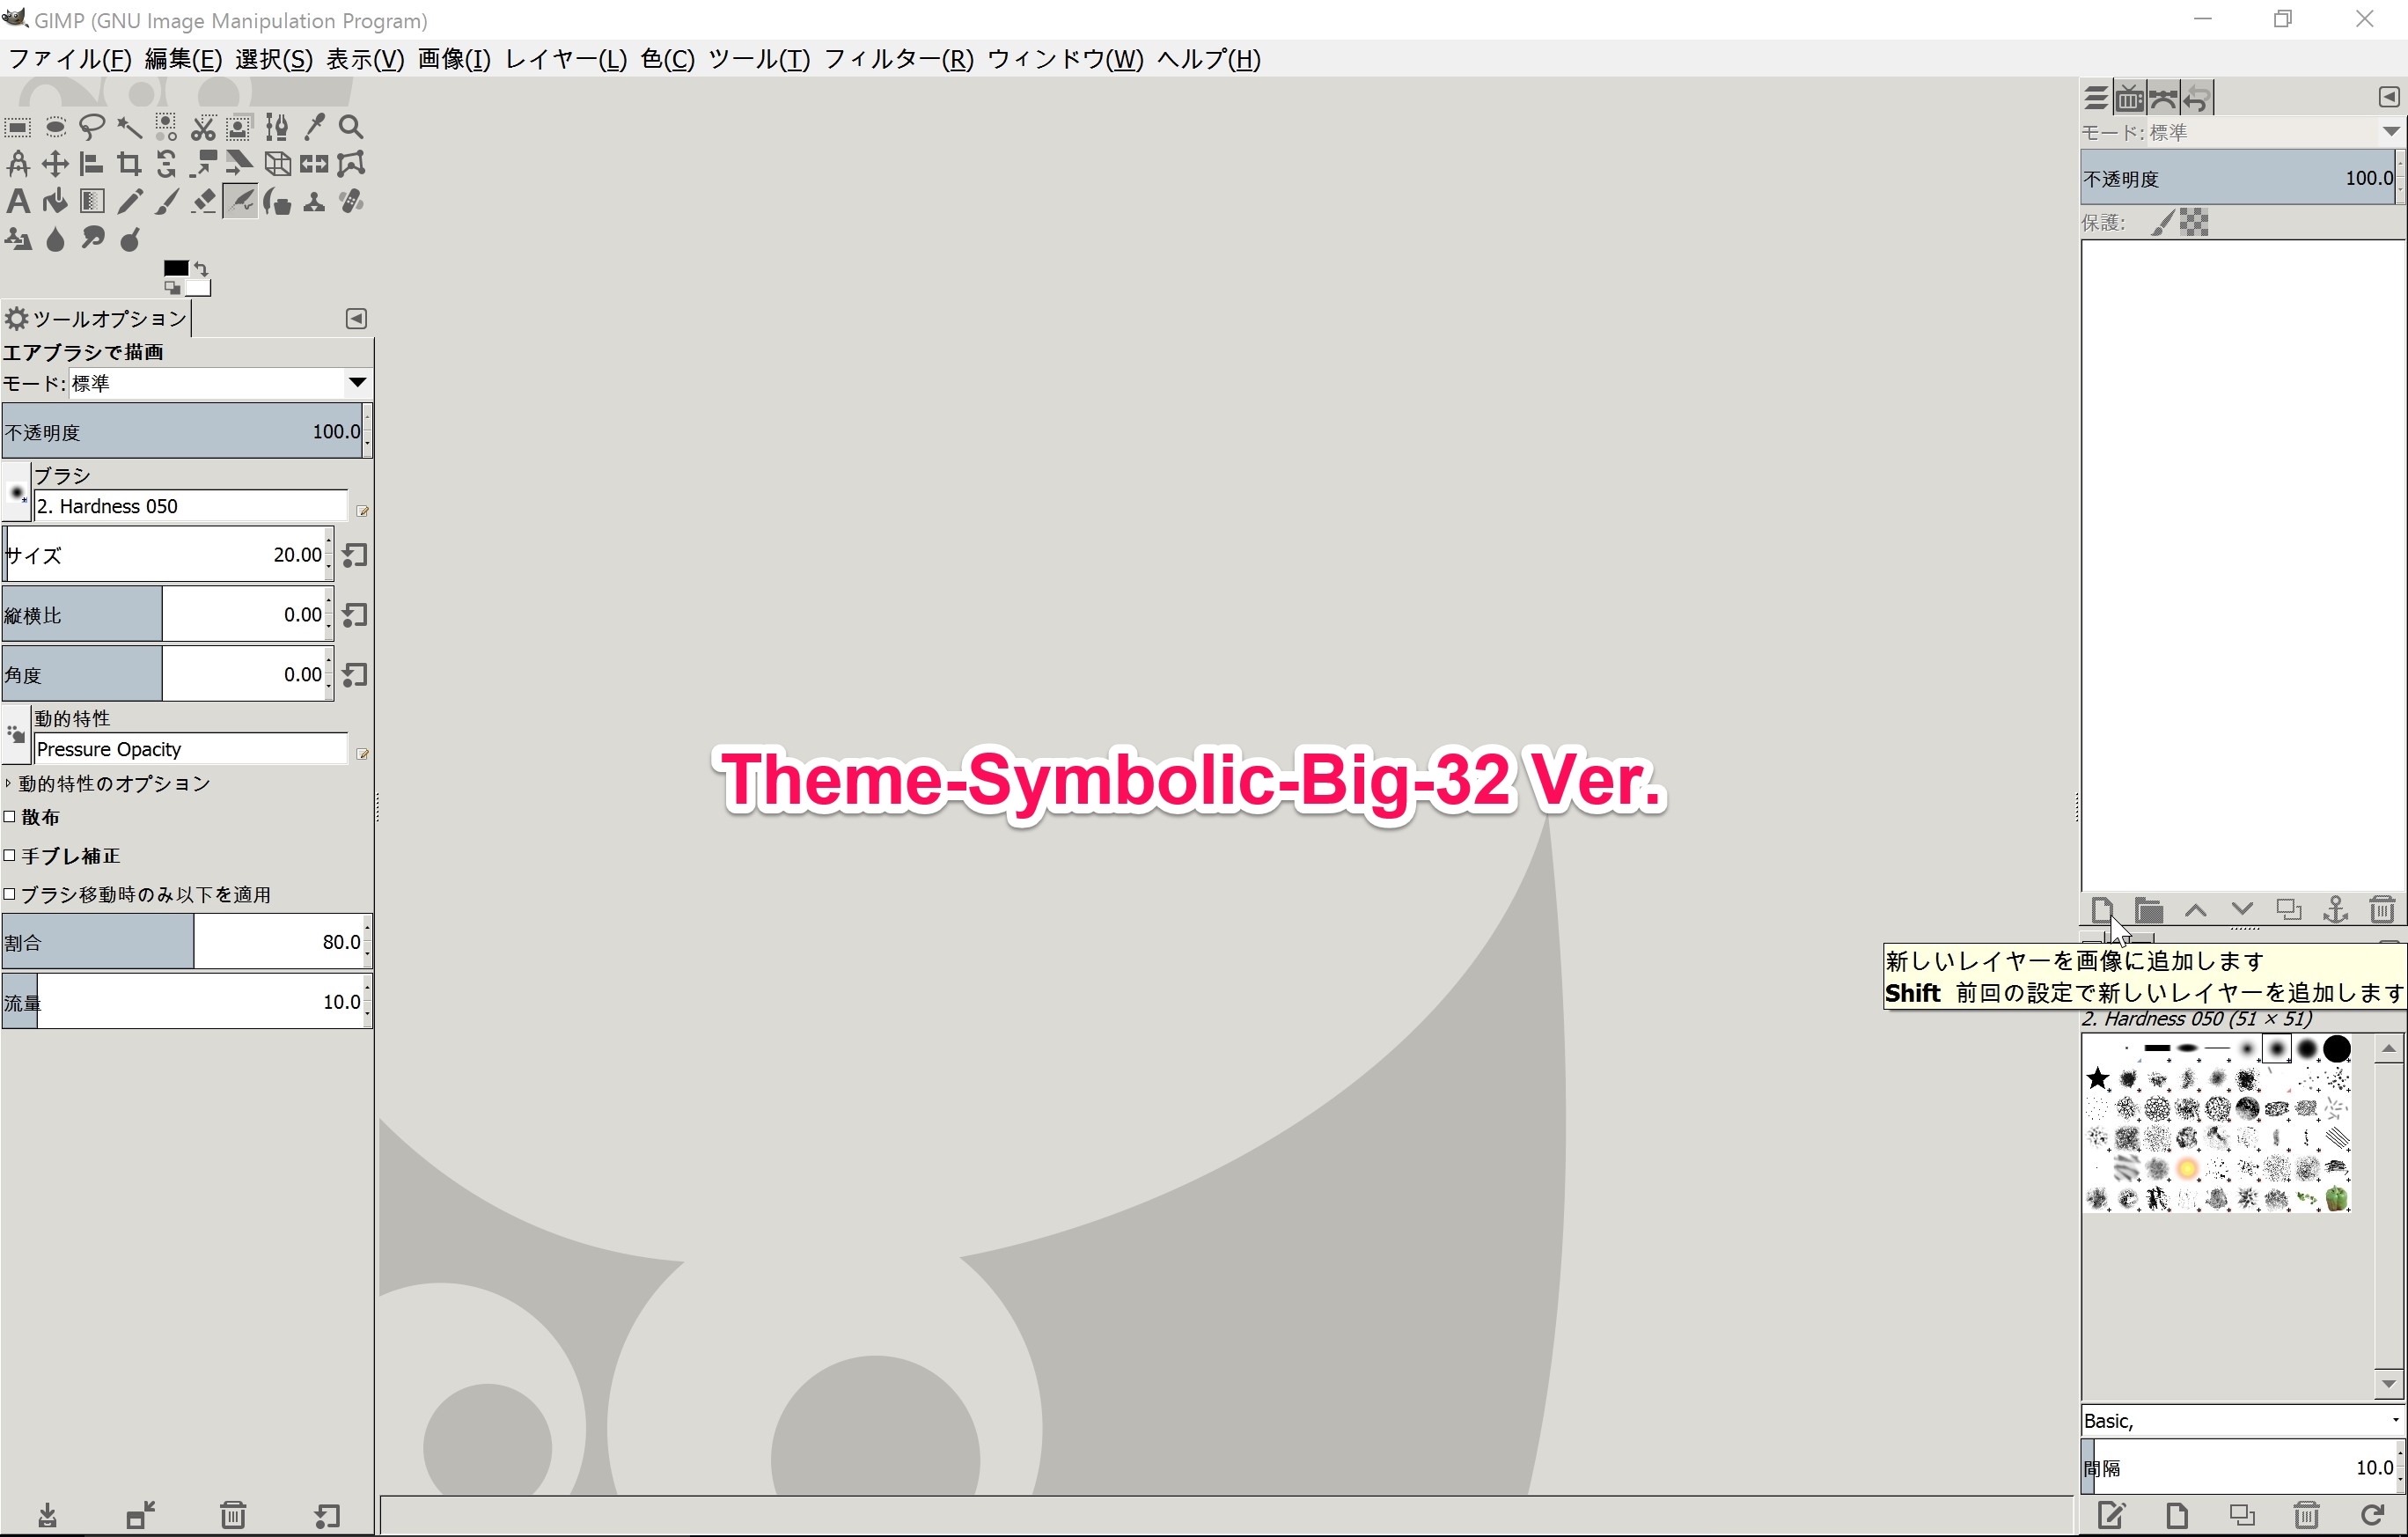Switch to the Eraser tool
The height and width of the screenshot is (1537, 2408).
[203, 201]
